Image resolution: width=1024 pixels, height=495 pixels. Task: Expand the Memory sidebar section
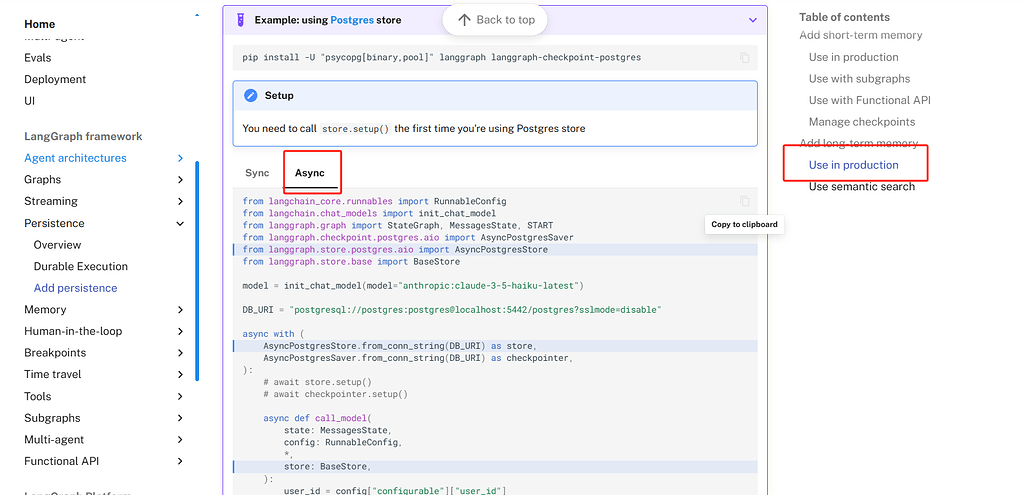180,310
